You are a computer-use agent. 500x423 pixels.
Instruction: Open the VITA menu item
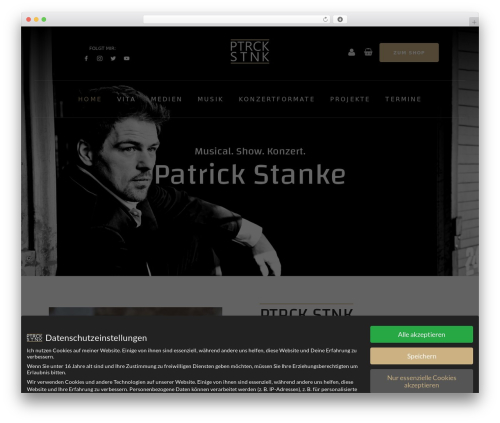point(126,99)
